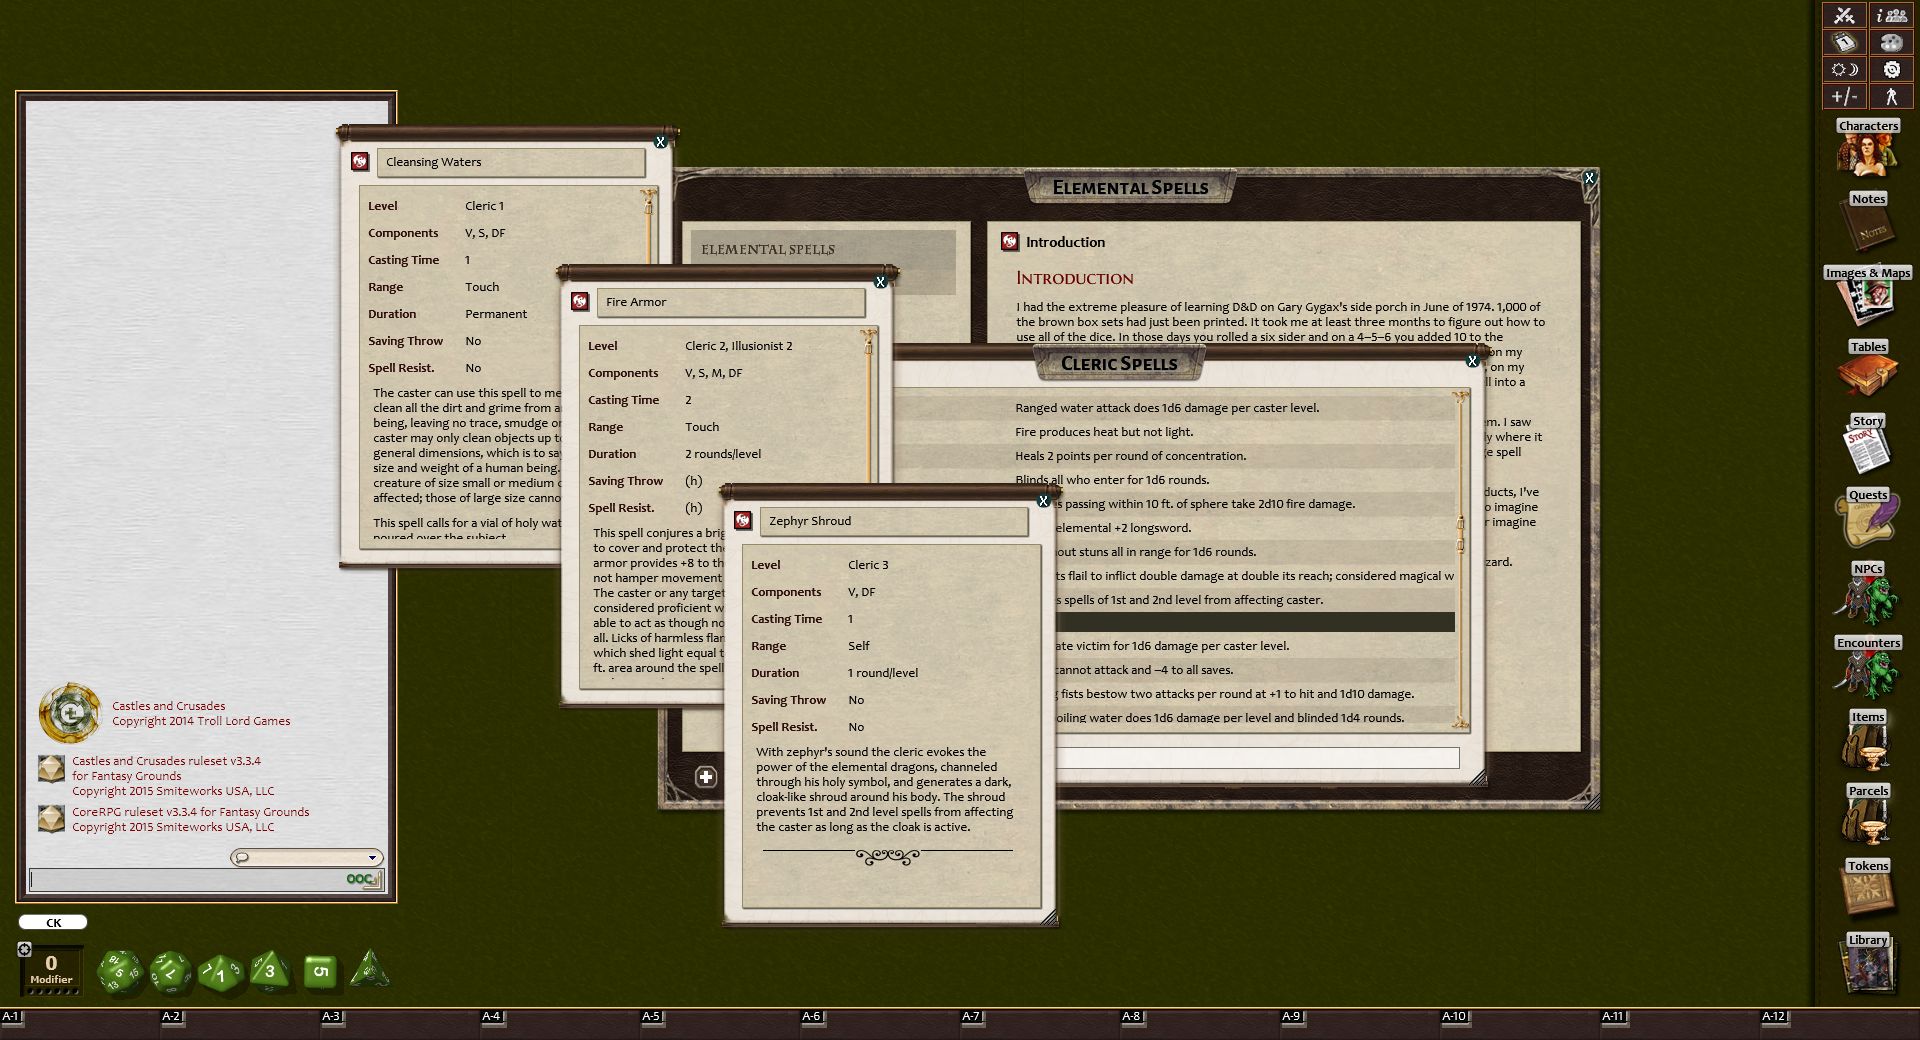Open the Combat Tracker with crossed swords icon
This screenshot has height=1040, width=1920.
tap(1845, 15)
